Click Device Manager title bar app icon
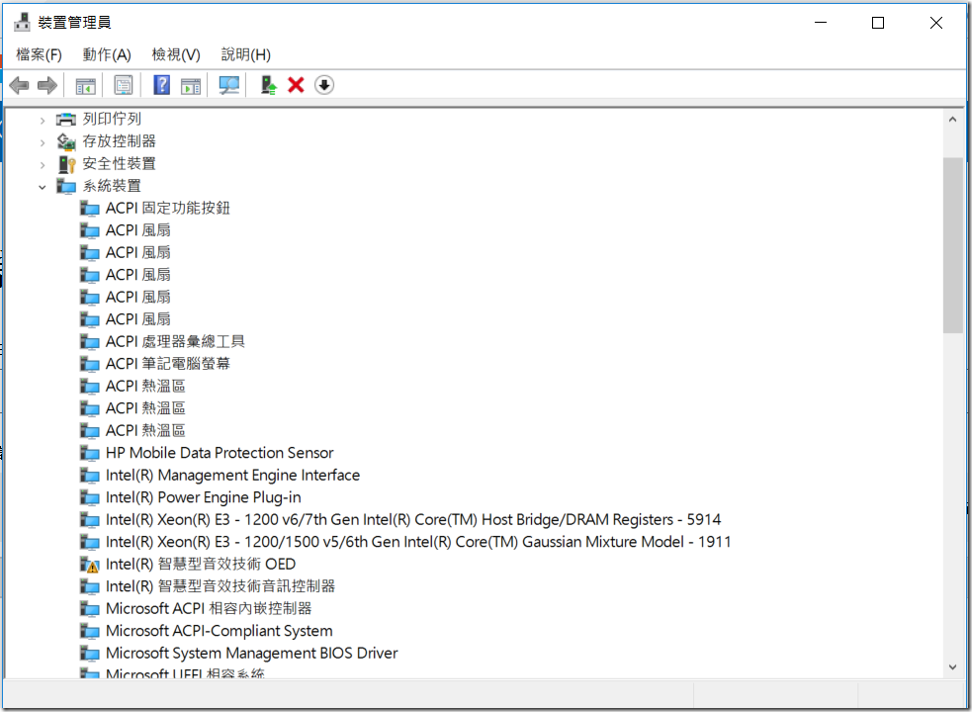This screenshot has height=712, width=972. click(x=22, y=22)
